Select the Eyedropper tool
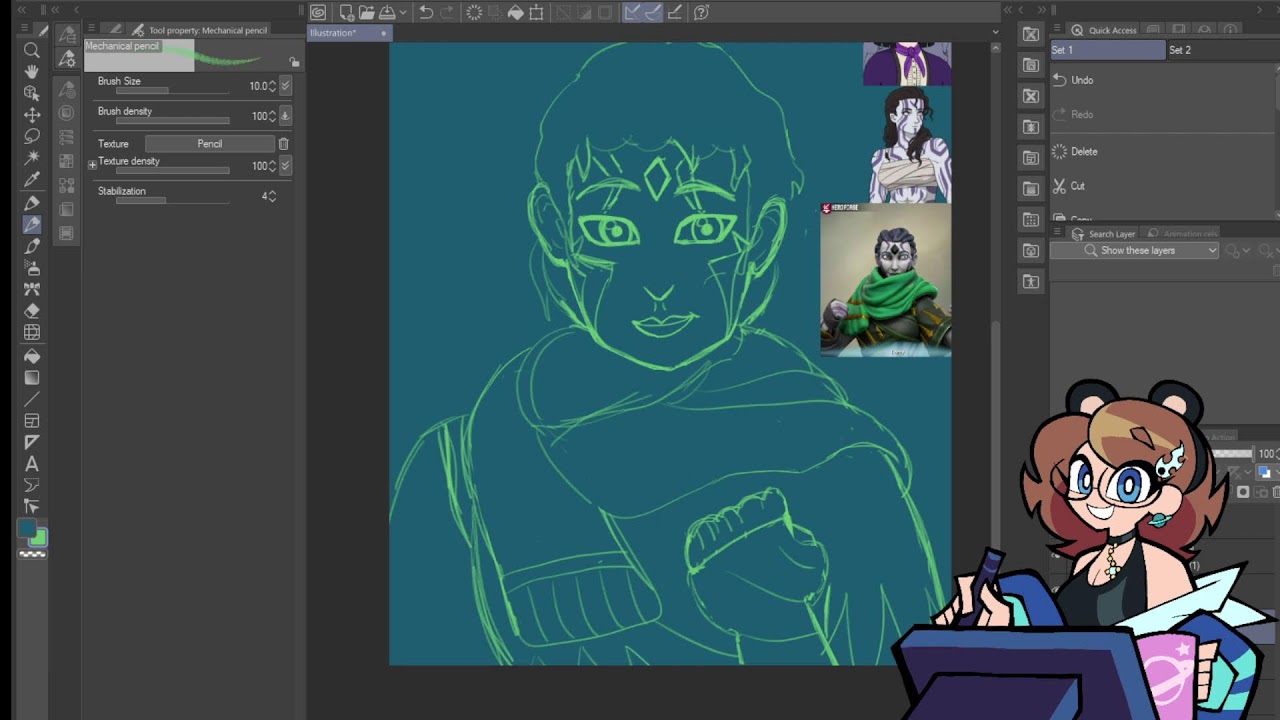 tap(32, 180)
